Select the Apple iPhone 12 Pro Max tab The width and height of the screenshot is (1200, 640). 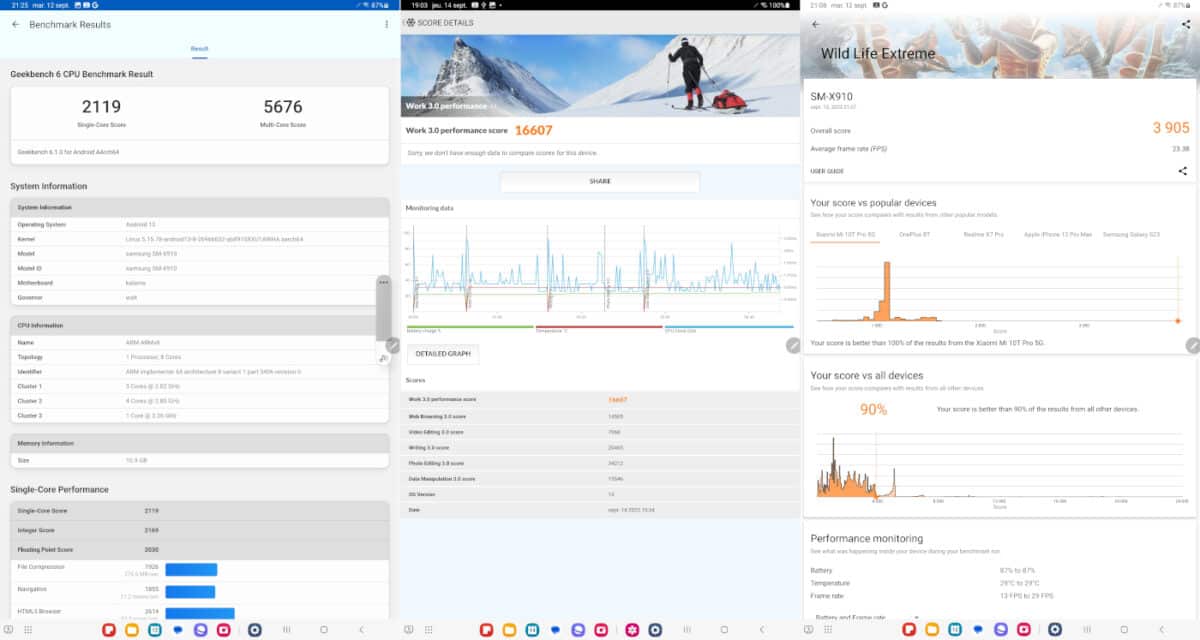1058,234
